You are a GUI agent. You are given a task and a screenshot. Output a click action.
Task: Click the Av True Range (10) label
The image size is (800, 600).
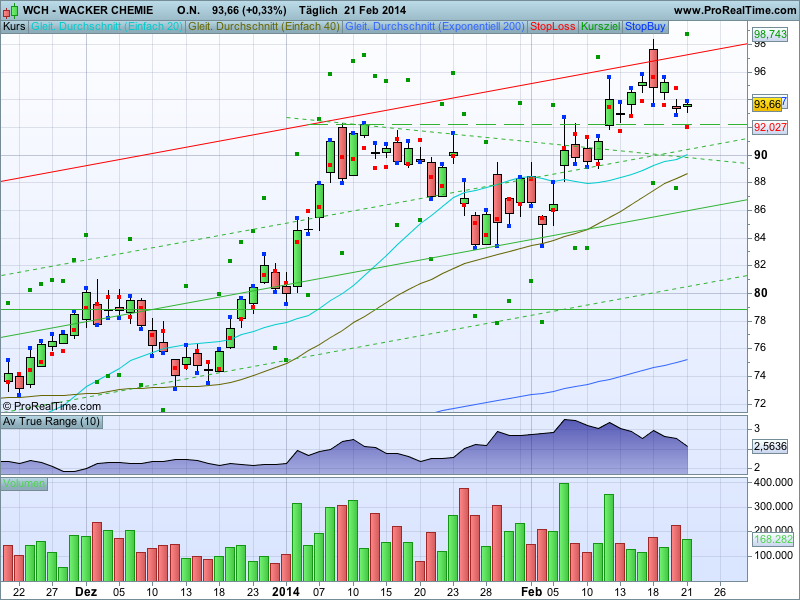52,421
